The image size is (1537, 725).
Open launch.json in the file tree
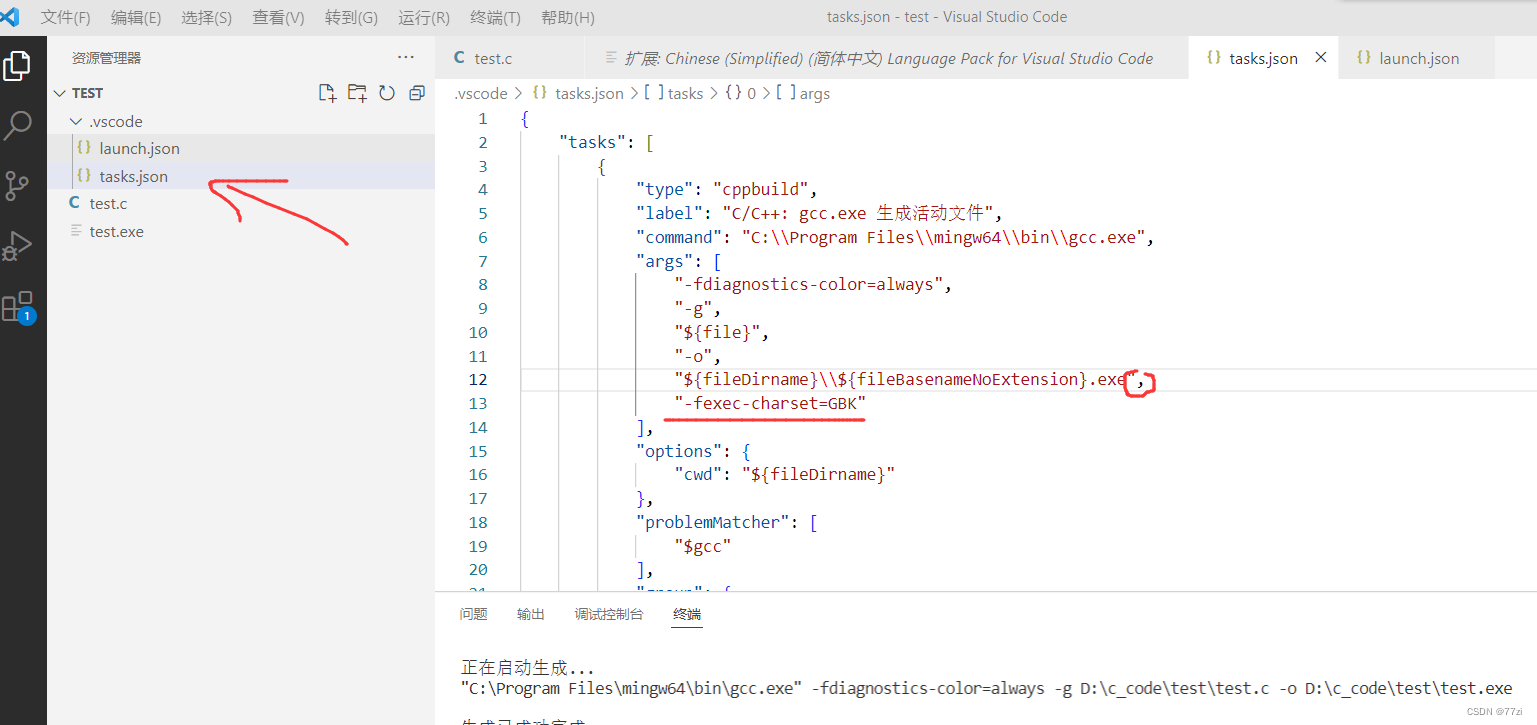[x=139, y=148]
